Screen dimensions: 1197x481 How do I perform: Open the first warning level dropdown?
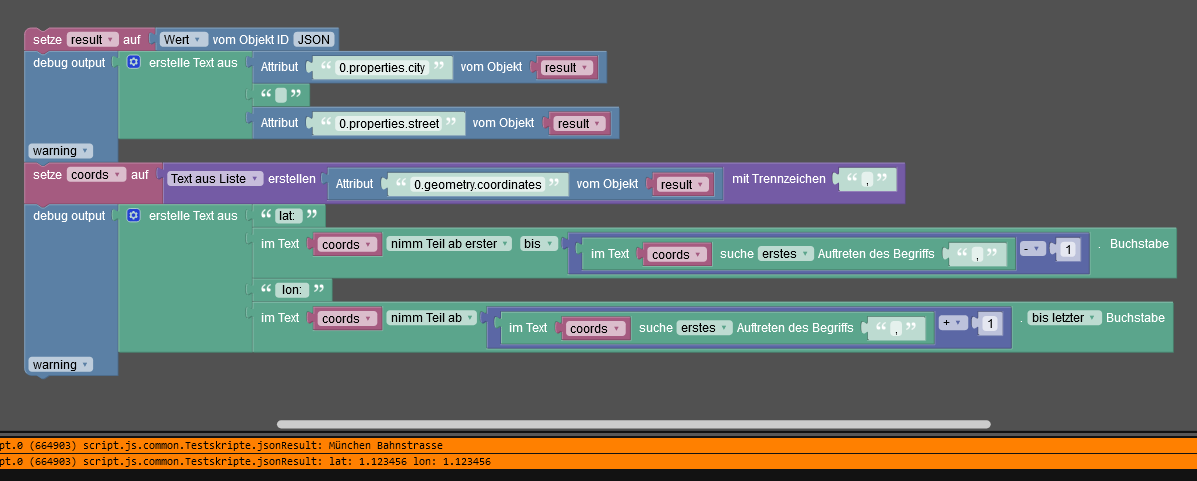tap(60, 150)
